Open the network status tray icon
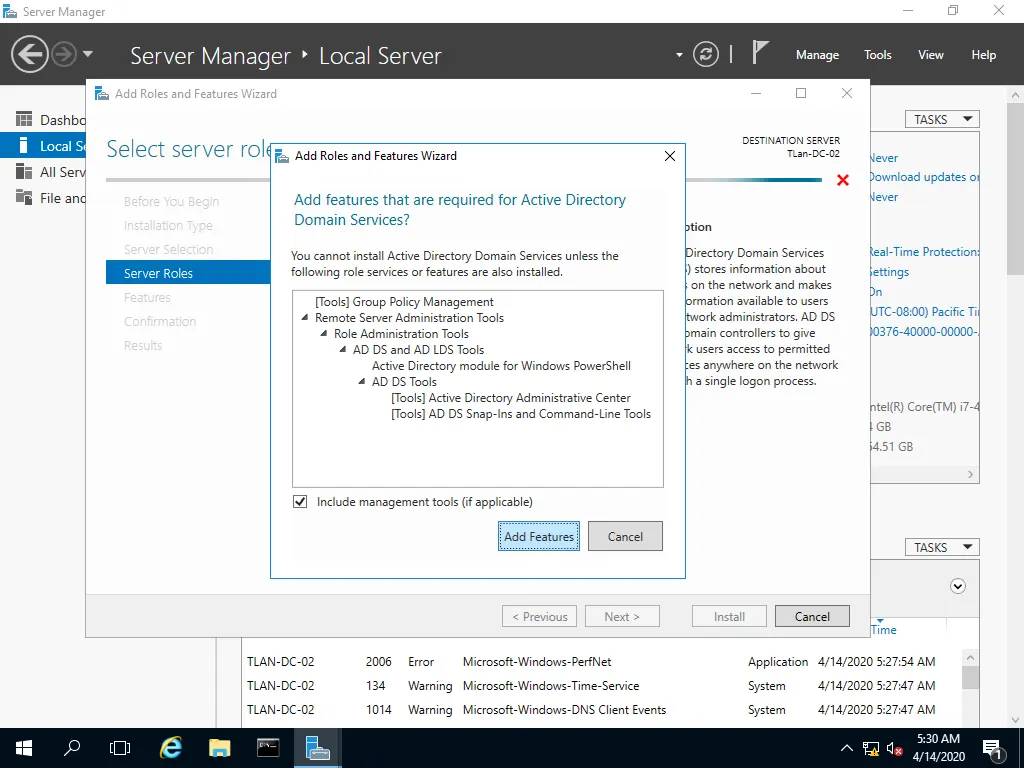 (x=871, y=749)
